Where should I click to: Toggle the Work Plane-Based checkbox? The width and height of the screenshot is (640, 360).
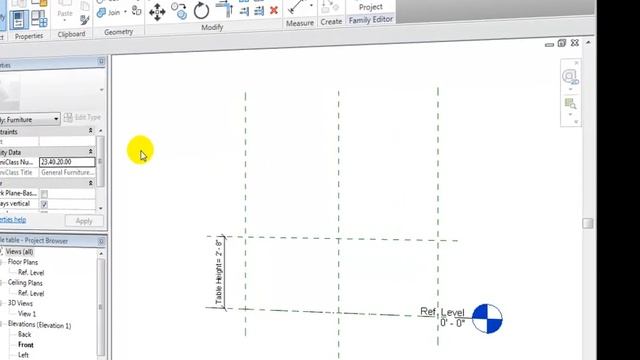pyautogui.click(x=44, y=194)
